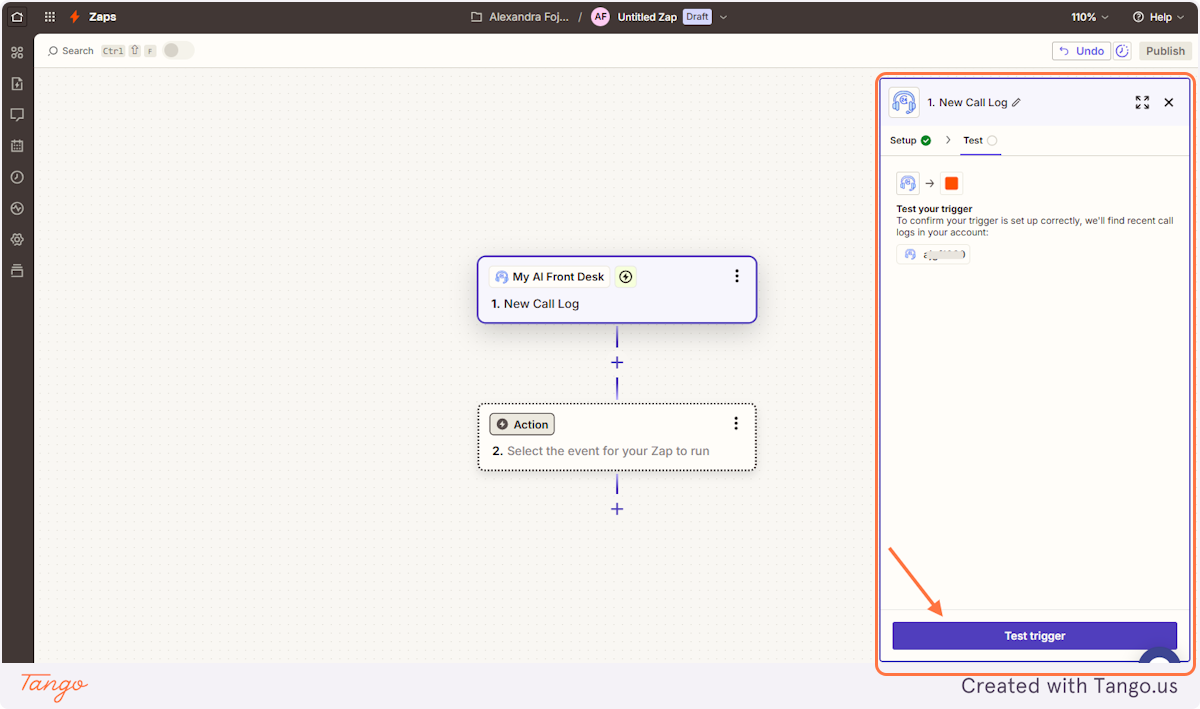1200x709 pixels.
Task: Click the Test trigger button
Action: (1034, 636)
